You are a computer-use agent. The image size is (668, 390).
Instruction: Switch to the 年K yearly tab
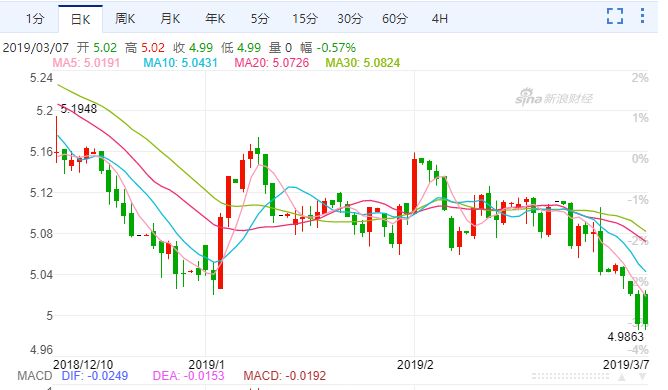[x=215, y=19]
